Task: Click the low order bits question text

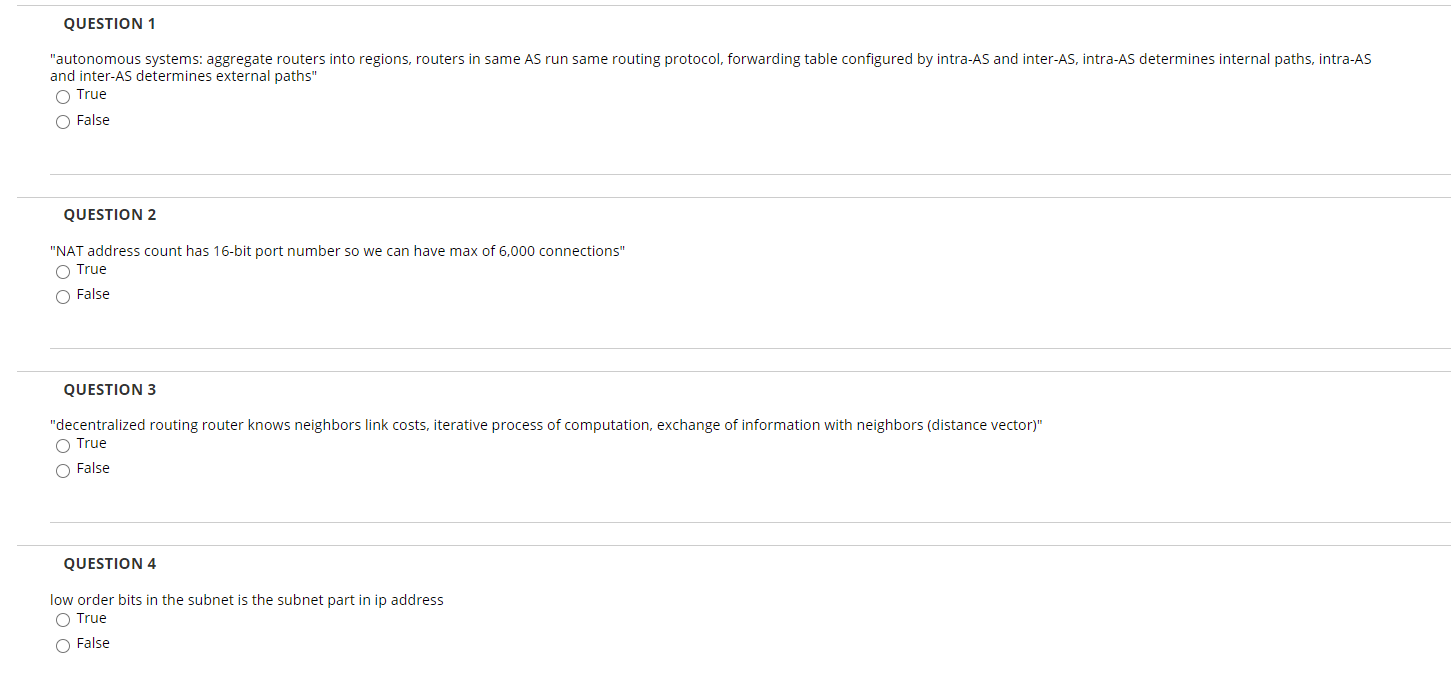Action: (246, 599)
